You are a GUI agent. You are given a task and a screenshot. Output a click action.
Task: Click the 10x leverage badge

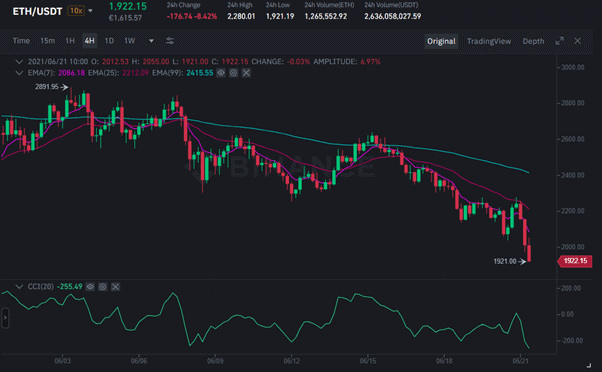[76, 11]
